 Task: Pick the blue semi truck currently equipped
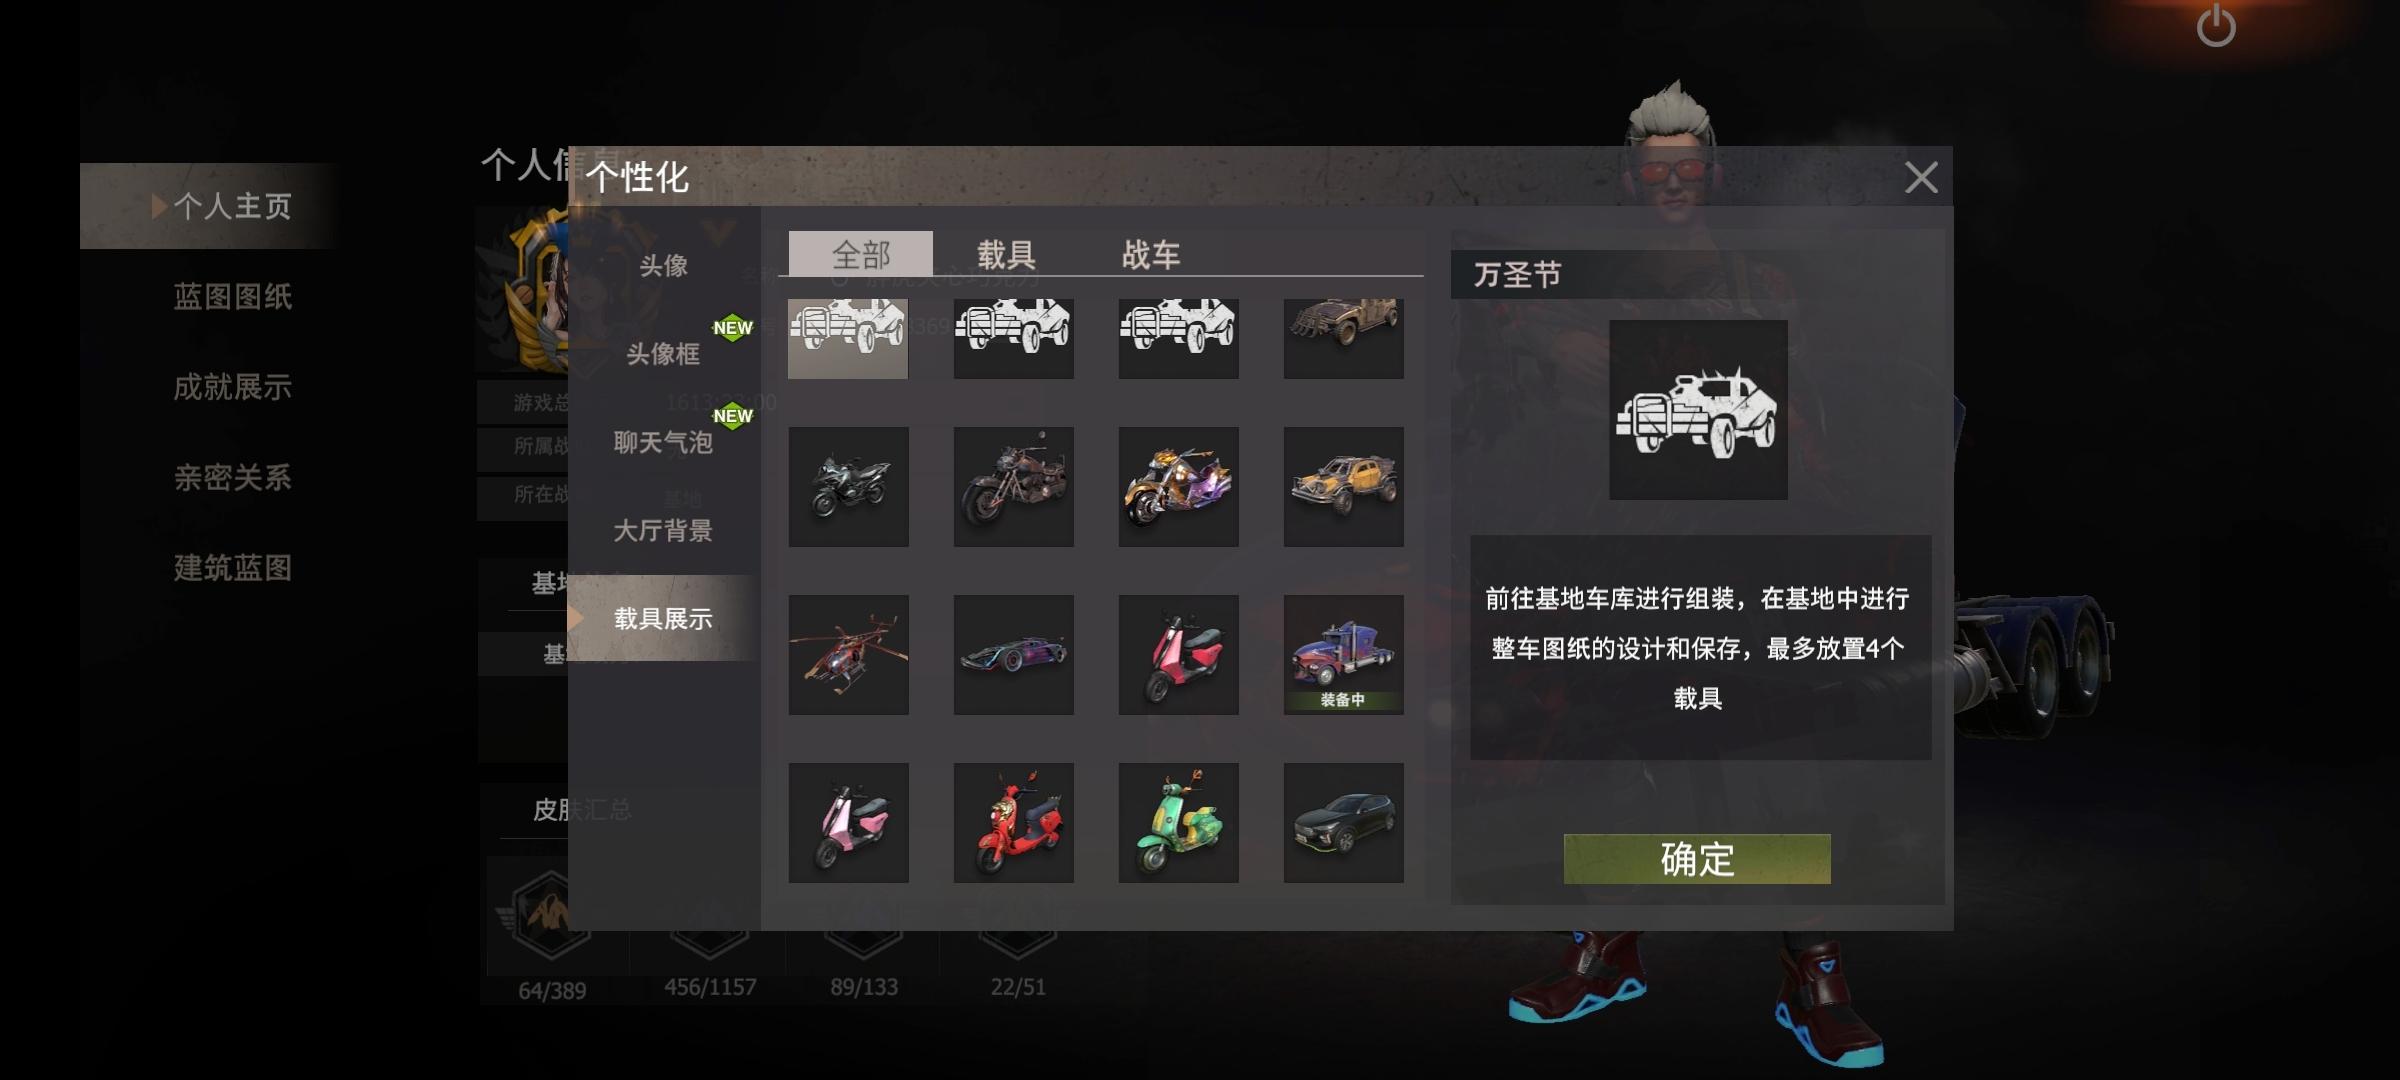pos(1343,655)
